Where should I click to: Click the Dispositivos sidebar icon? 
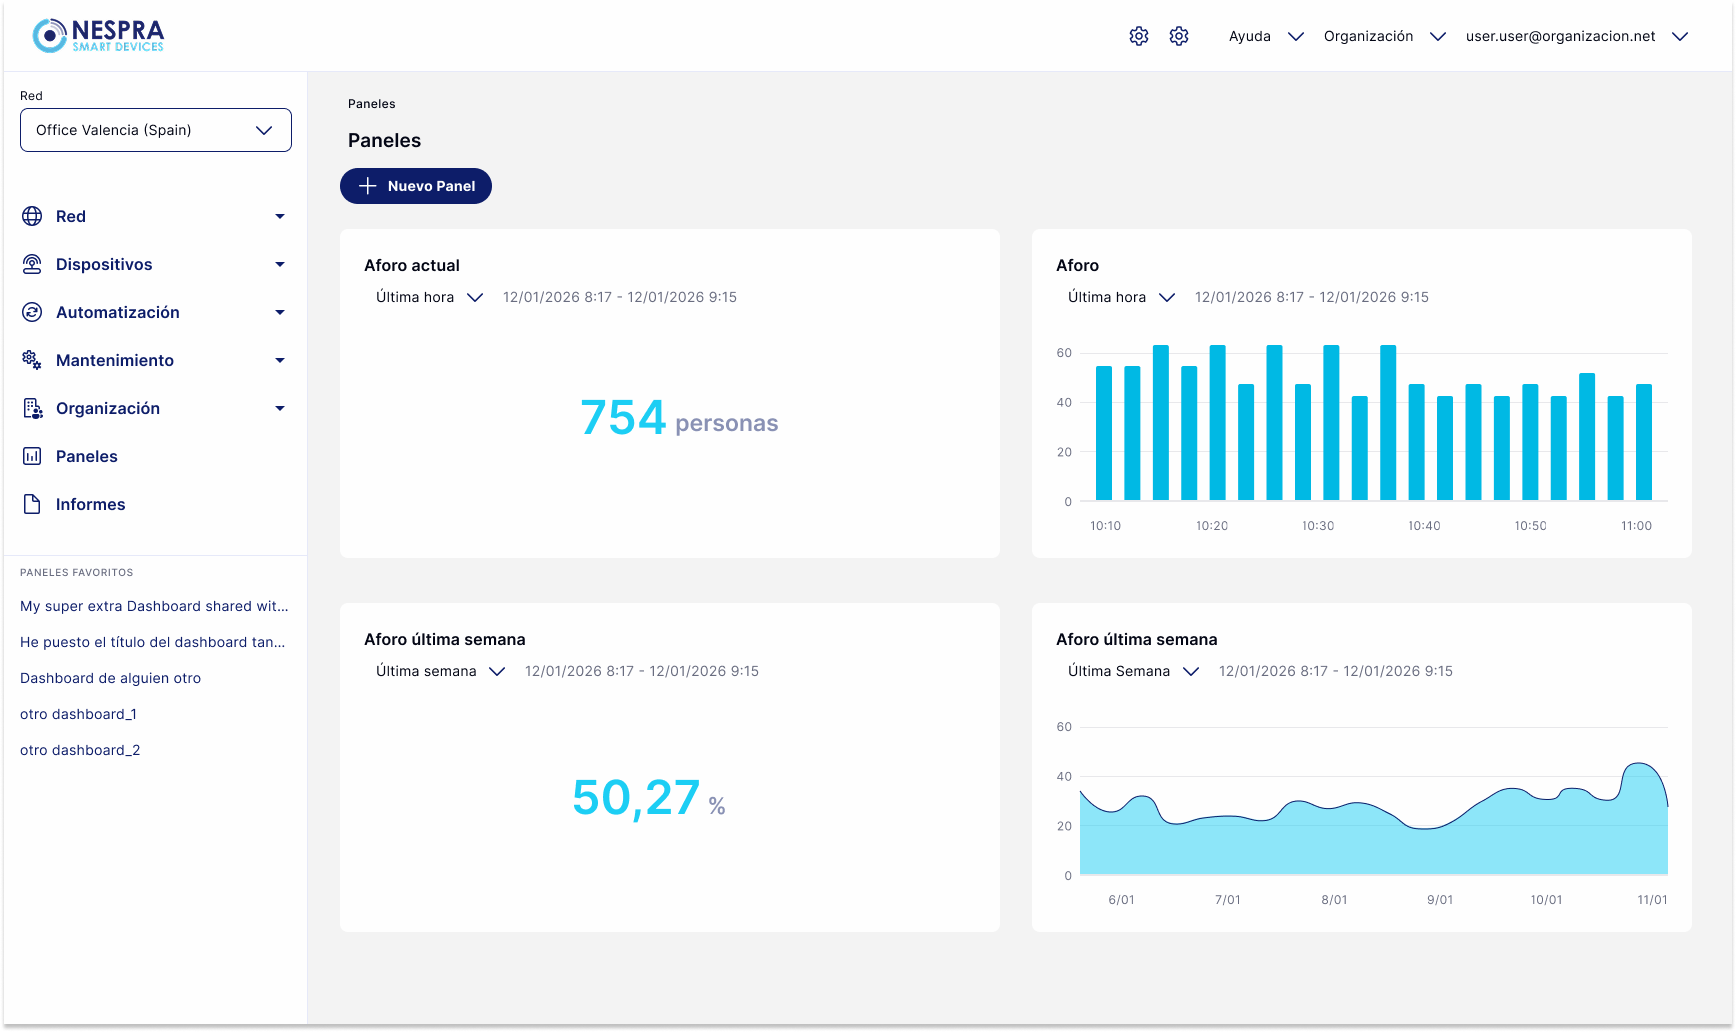tap(32, 264)
